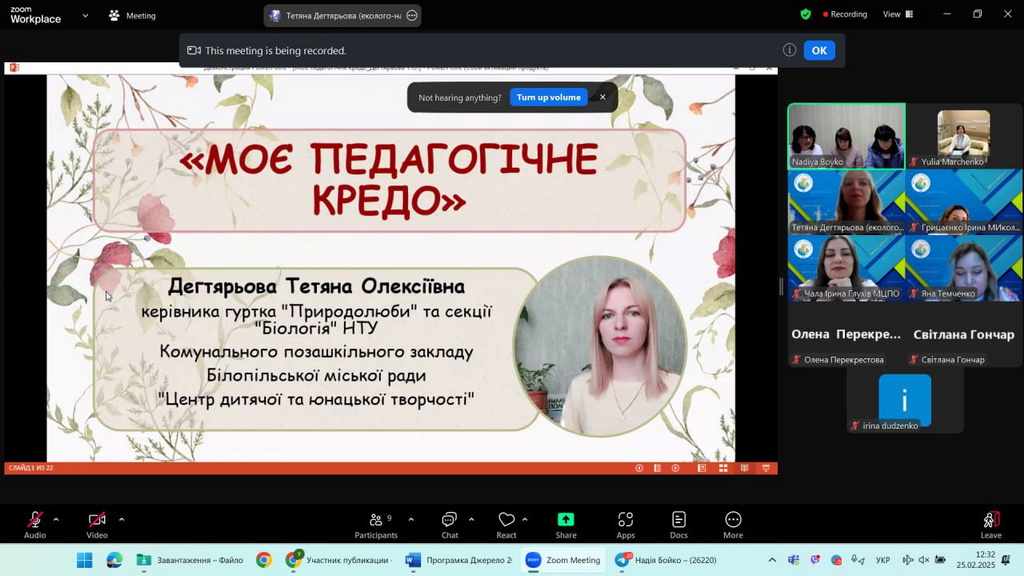Click the React heart icon
The image size is (1024, 576).
(506, 524)
